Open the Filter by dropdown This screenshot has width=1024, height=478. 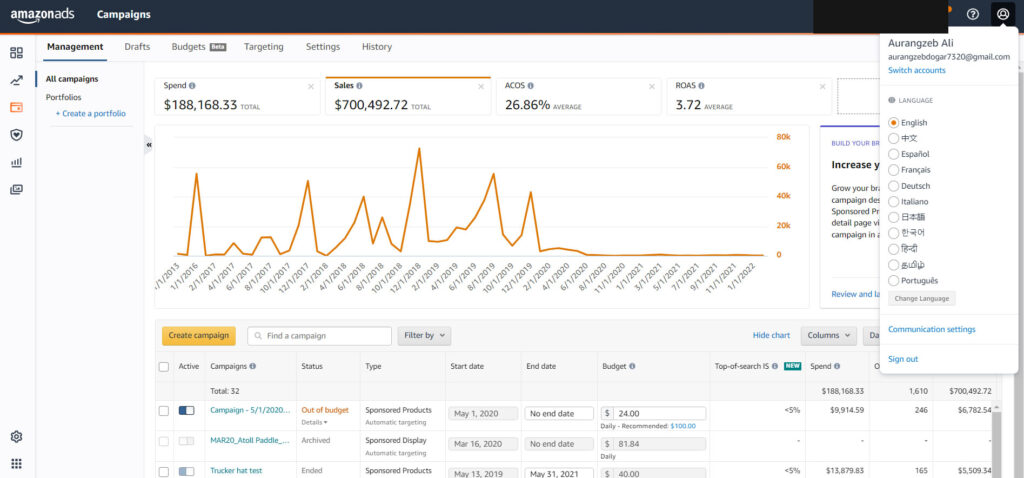424,336
